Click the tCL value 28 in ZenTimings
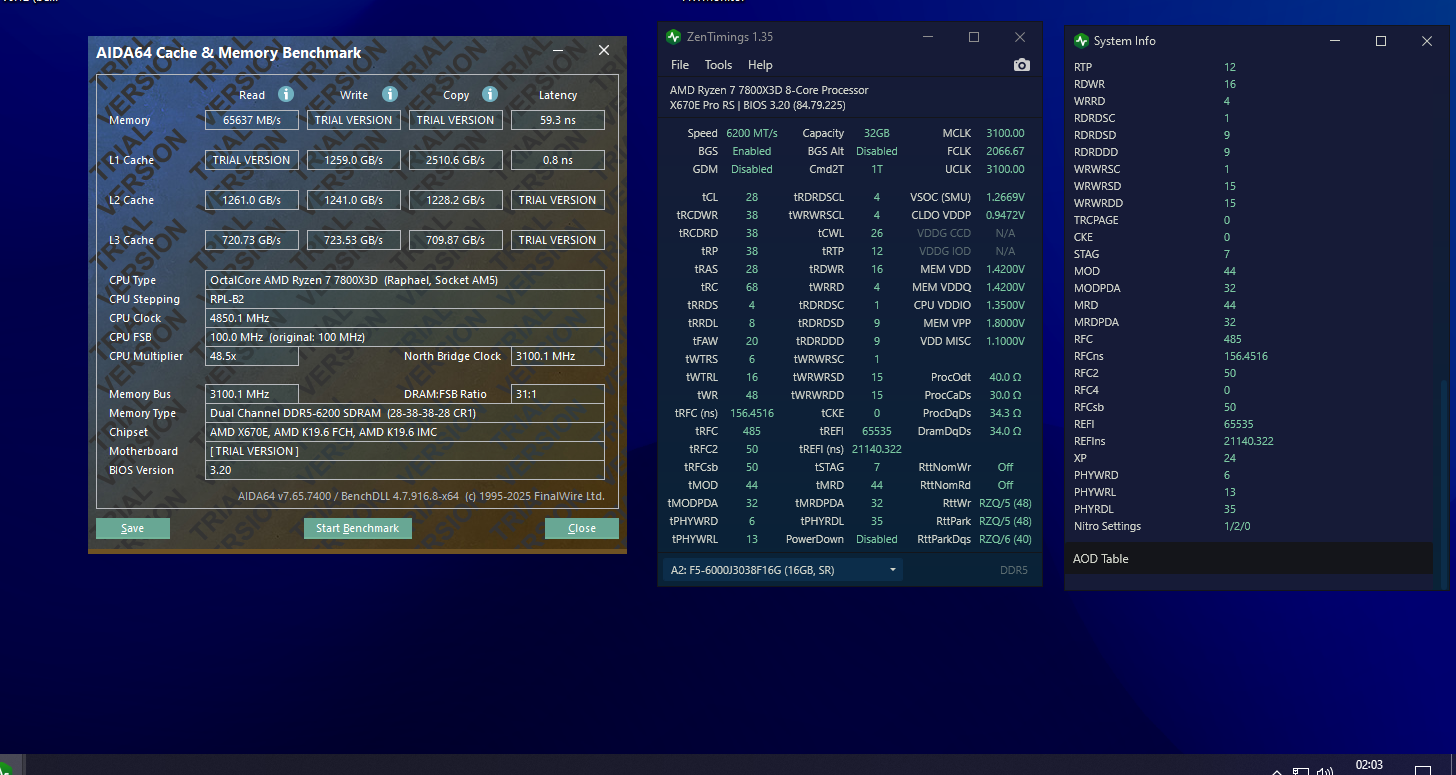The width and height of the screenshot is (1456, 775). pos(752,197)
